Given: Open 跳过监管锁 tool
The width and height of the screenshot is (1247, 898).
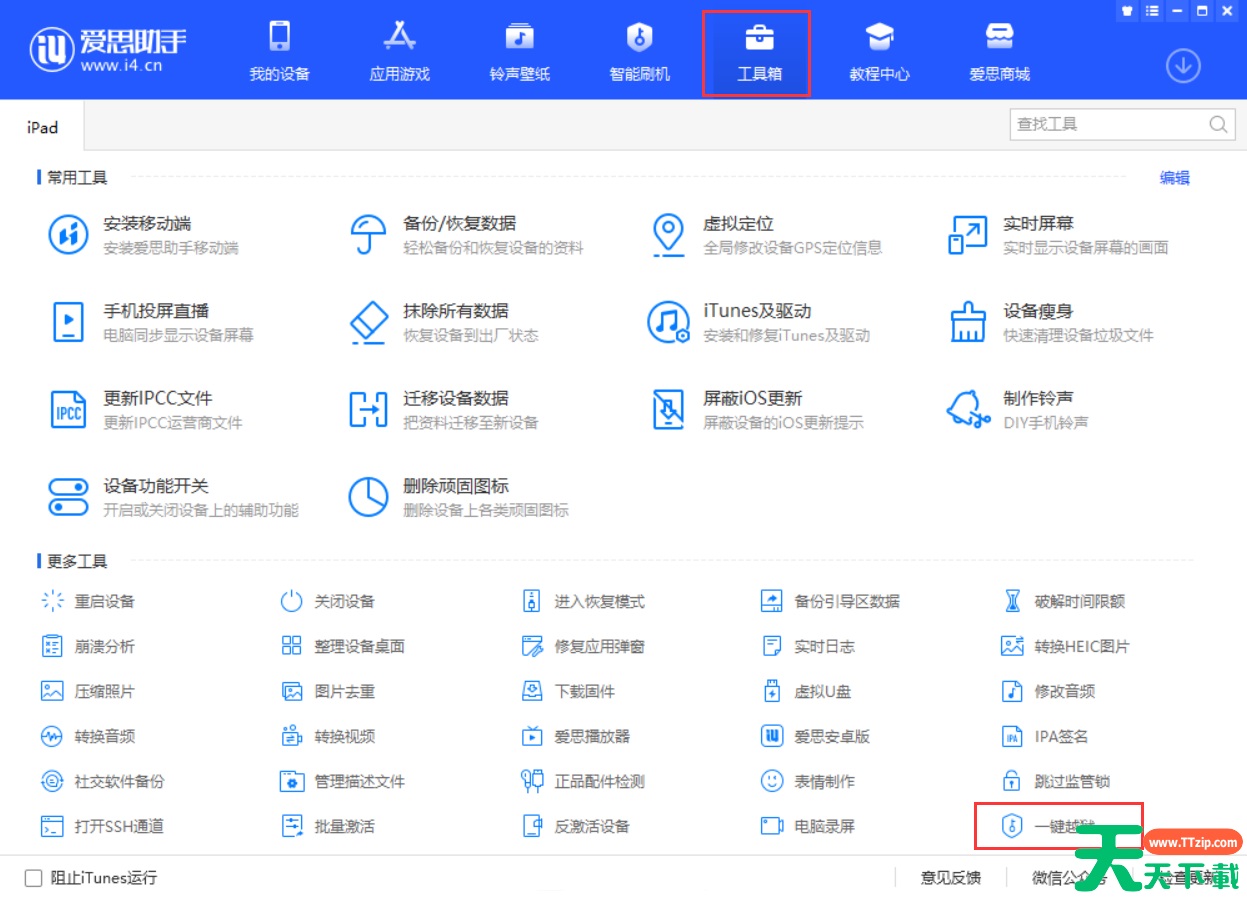Looking at the screenshot, I should point(1071,782).
